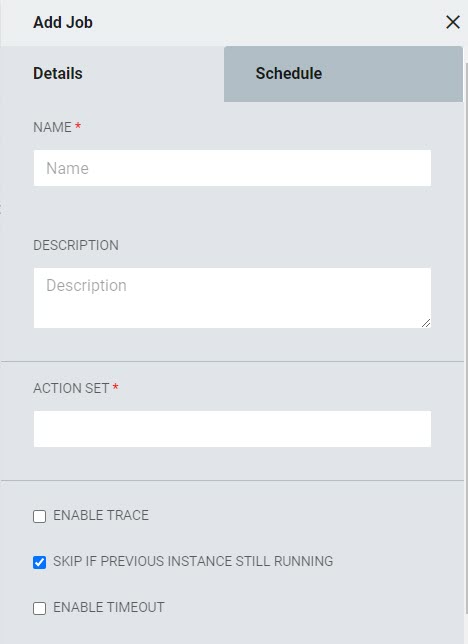Click the Add Job panel title
The height and width of the screenshot is (644, 468).
tap(63, 23)
